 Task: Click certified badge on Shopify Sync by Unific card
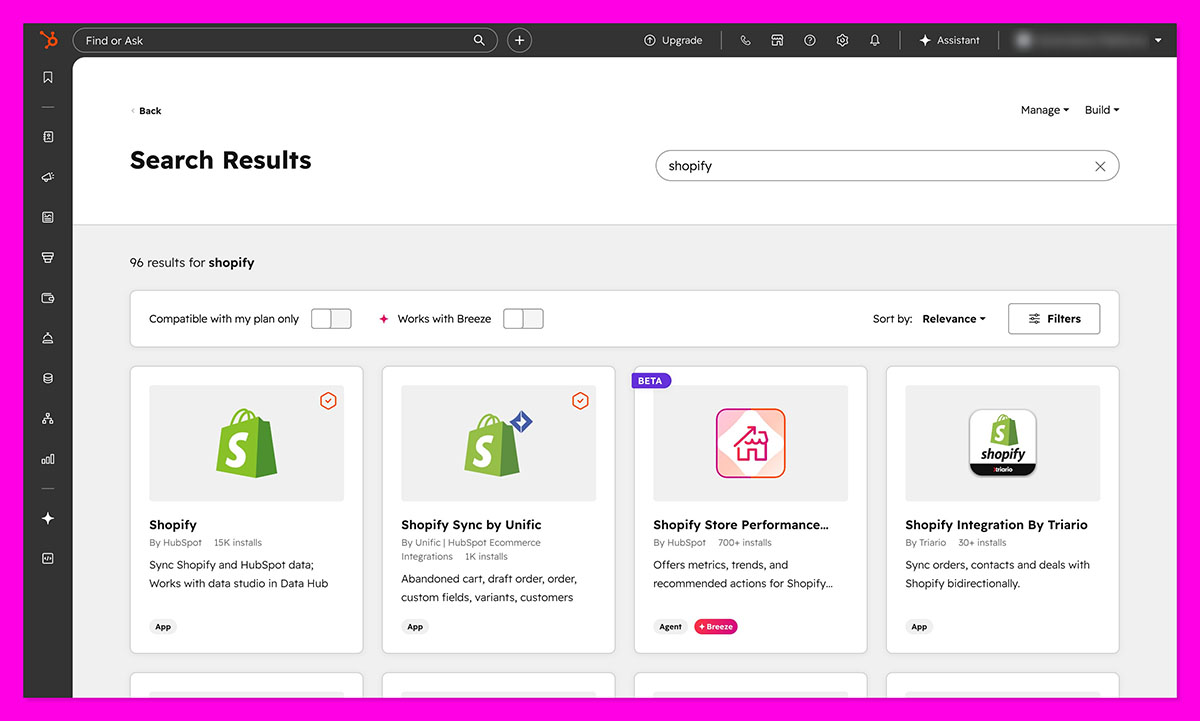tap(580, 401)
